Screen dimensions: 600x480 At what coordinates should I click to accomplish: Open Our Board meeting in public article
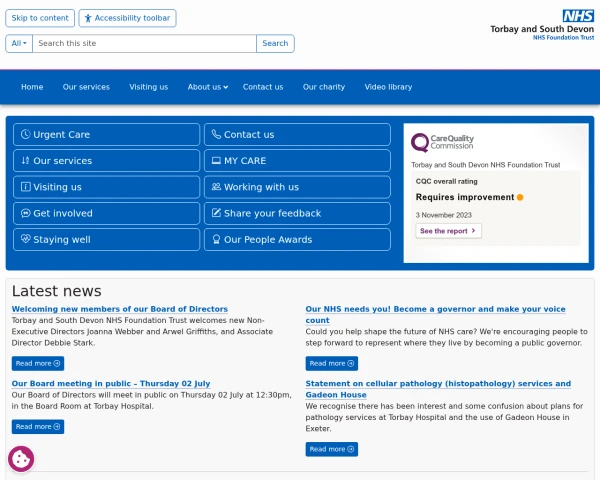tap(111, 383)
